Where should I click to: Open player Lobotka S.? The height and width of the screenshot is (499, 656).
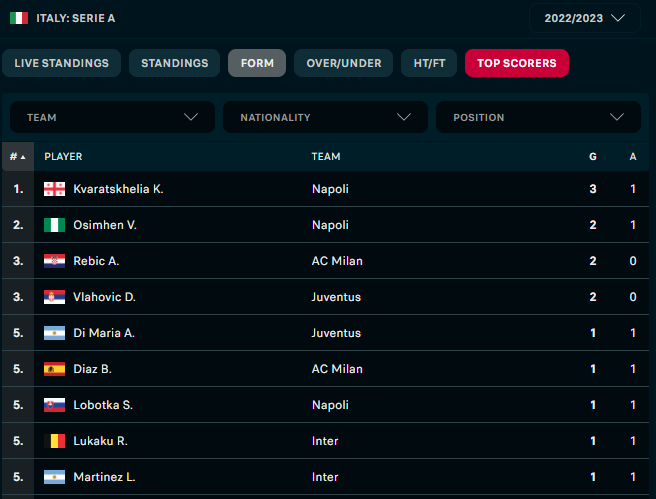click(103, 405)
